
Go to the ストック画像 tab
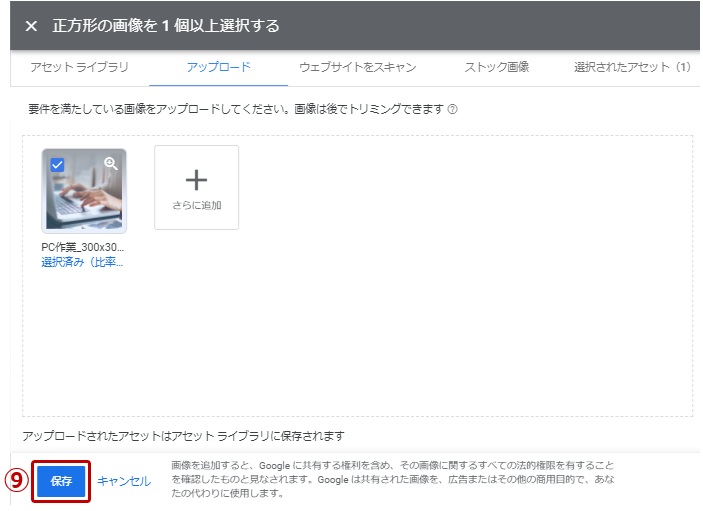tap(496, 67)
